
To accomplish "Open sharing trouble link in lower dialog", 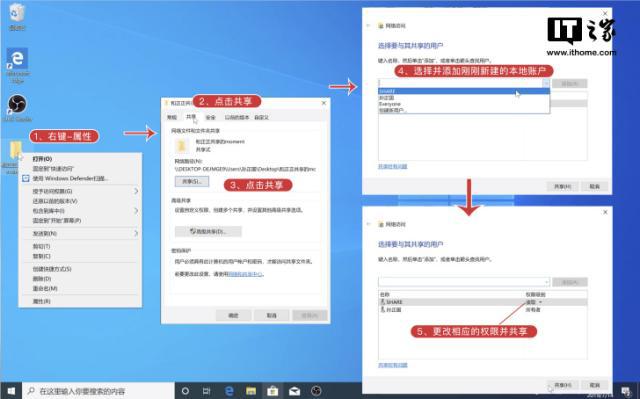I will (x=393, y=365).
